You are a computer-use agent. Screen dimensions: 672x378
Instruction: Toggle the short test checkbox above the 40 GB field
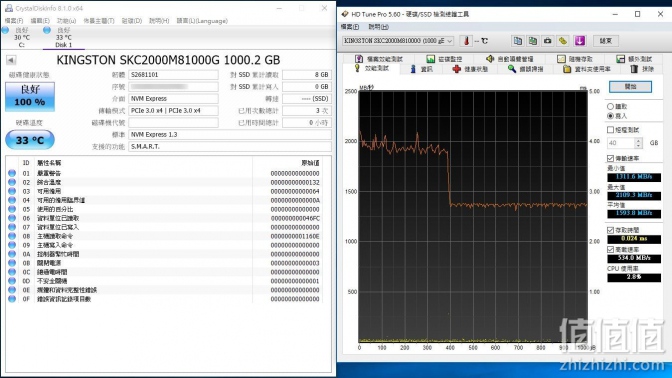click(x=610, y=129)
